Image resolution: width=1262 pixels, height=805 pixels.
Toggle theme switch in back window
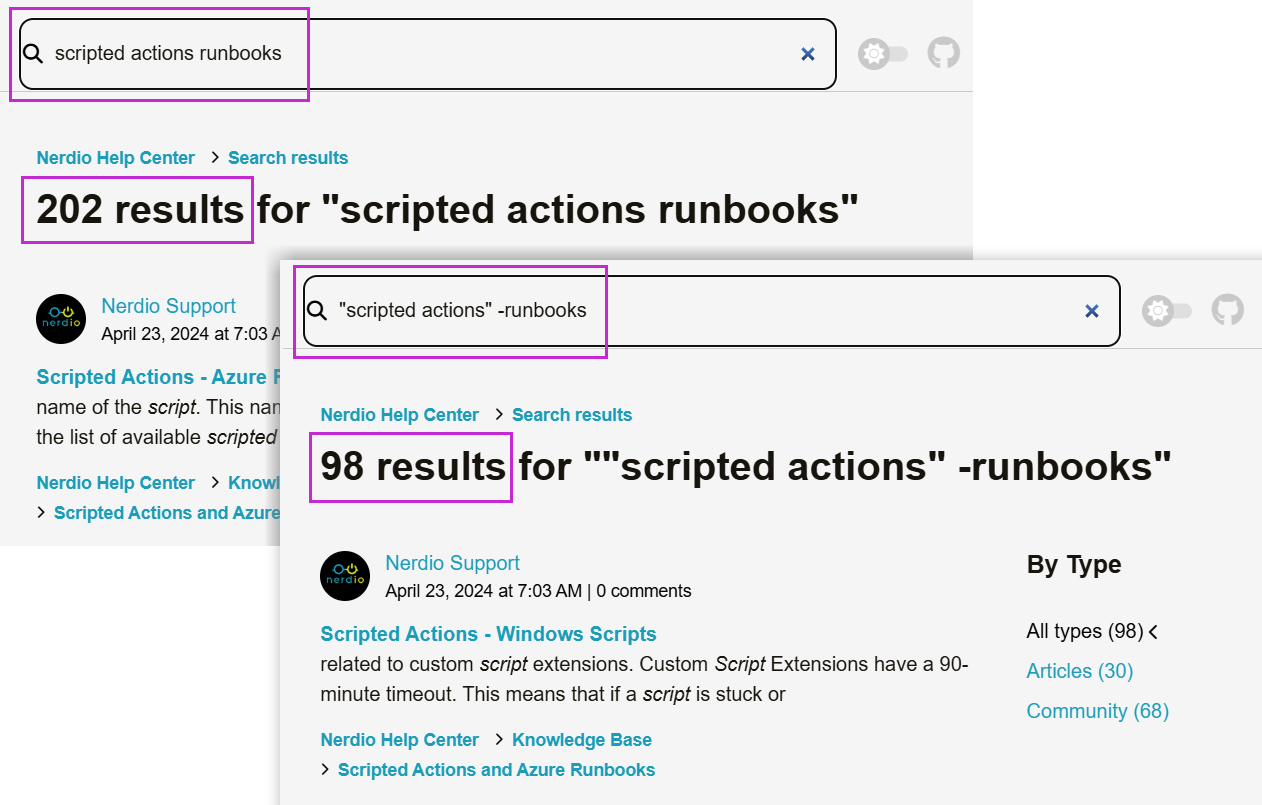pos(883,53)
